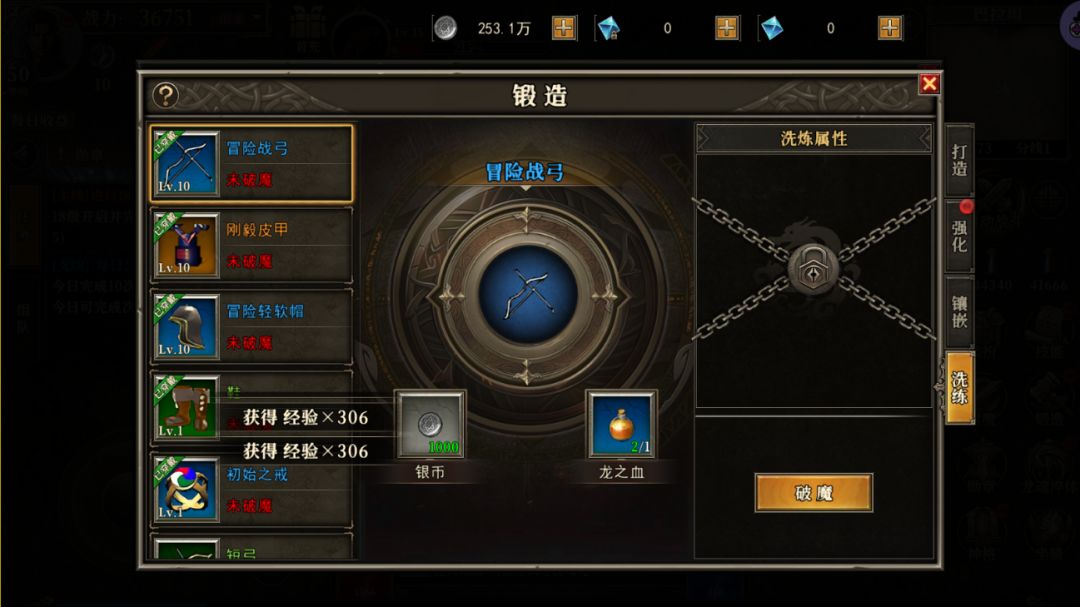Click the silver coin 银币 cost icon
This screenshot has height=607, width=1080.
pyautogui.click(x=430, y=424)
